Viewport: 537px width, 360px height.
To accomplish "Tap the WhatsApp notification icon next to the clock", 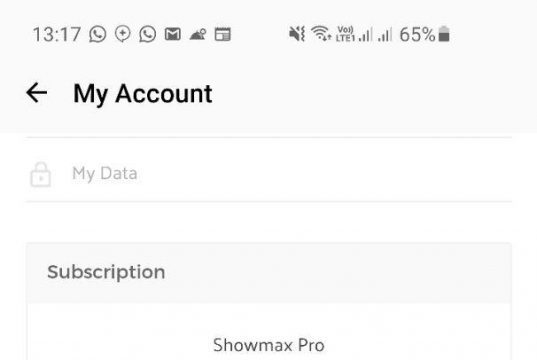I will point(98,34).
